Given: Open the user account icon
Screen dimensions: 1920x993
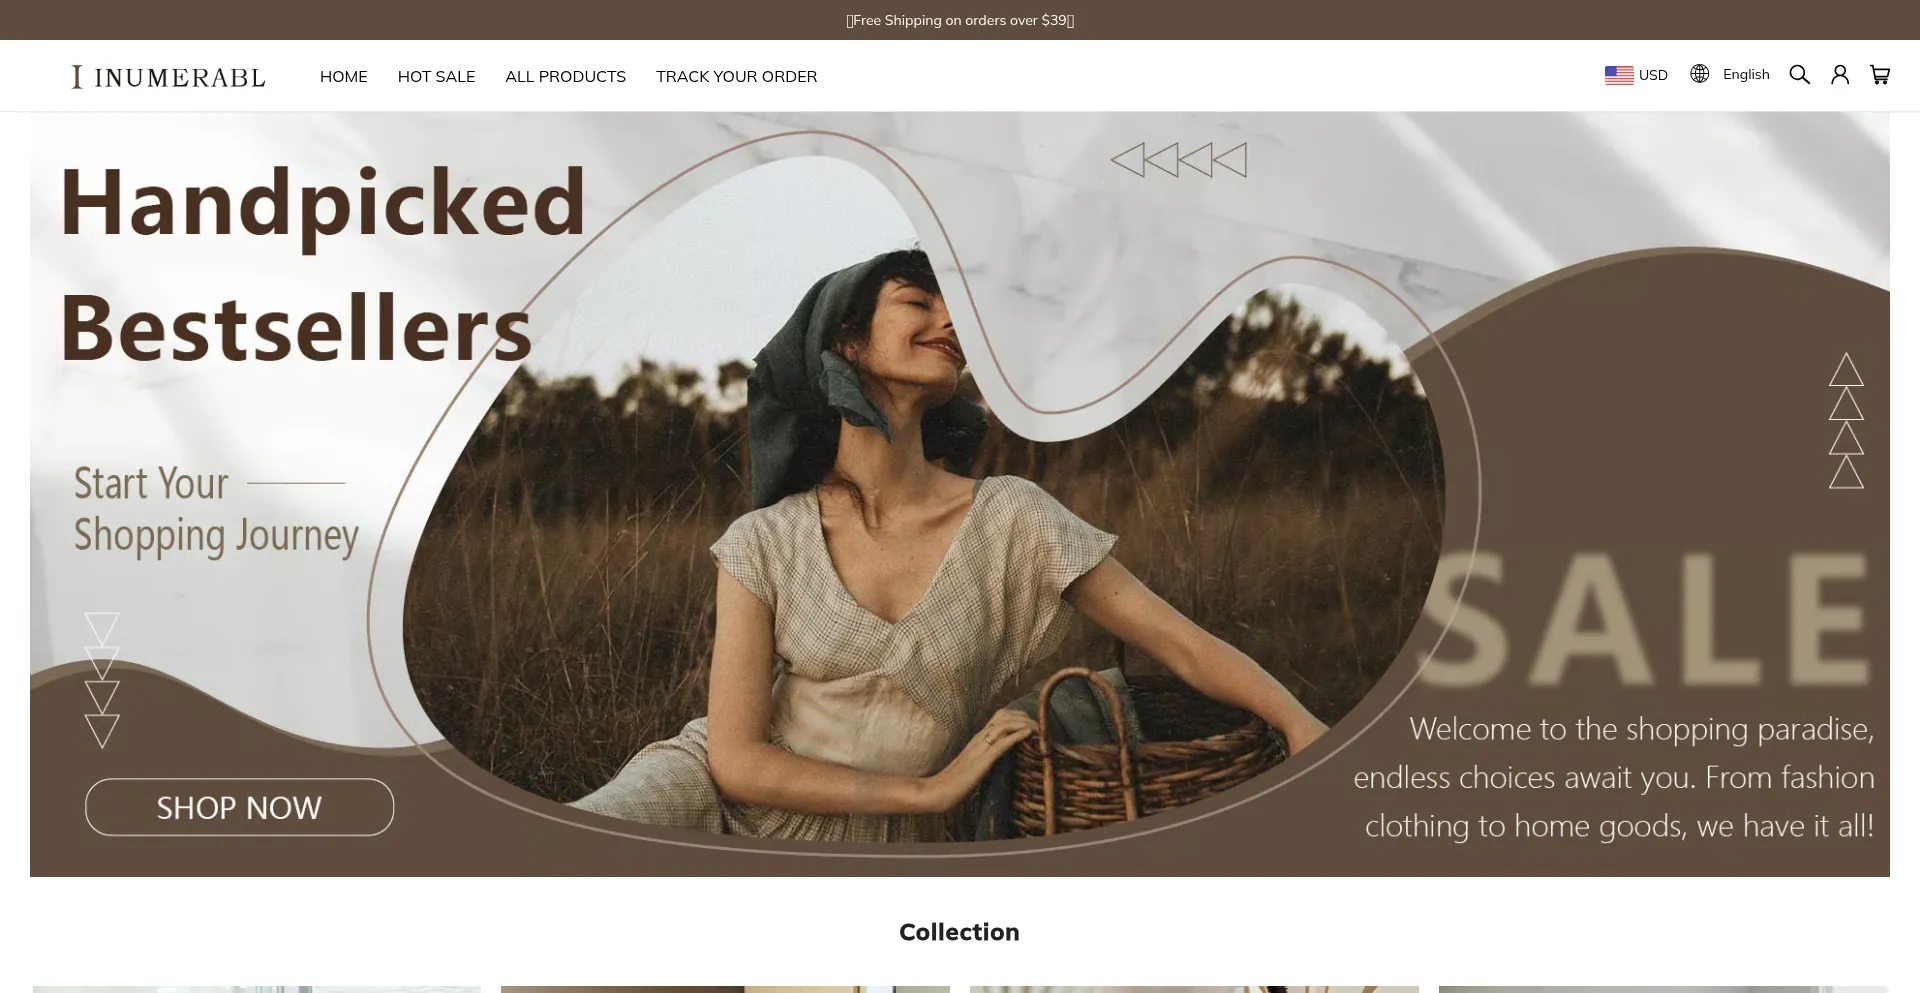Looking at the screenshot, I should tap(1840, 75).
